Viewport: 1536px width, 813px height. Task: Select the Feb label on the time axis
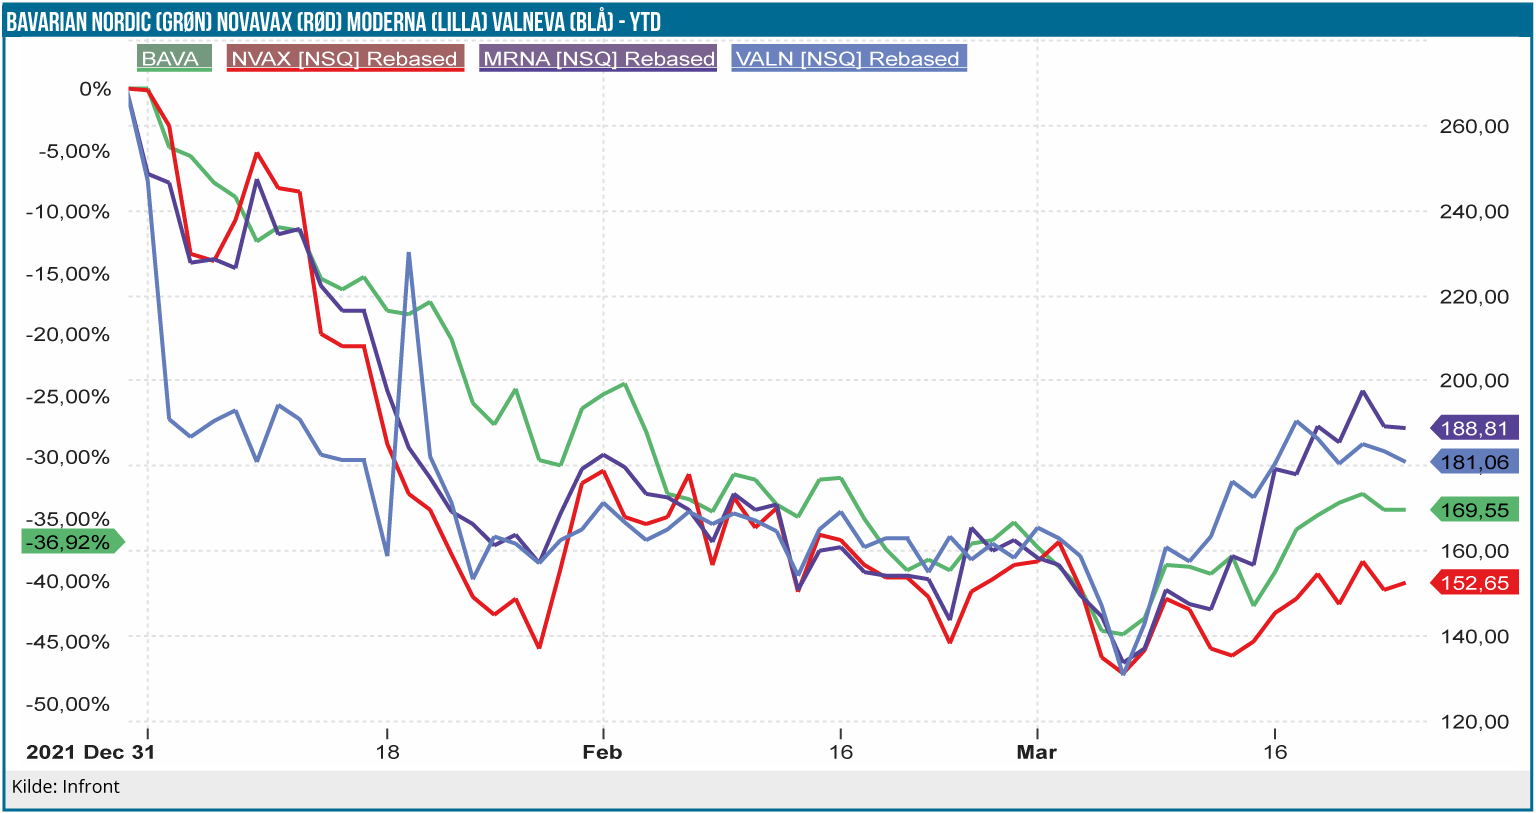point(602,752)
